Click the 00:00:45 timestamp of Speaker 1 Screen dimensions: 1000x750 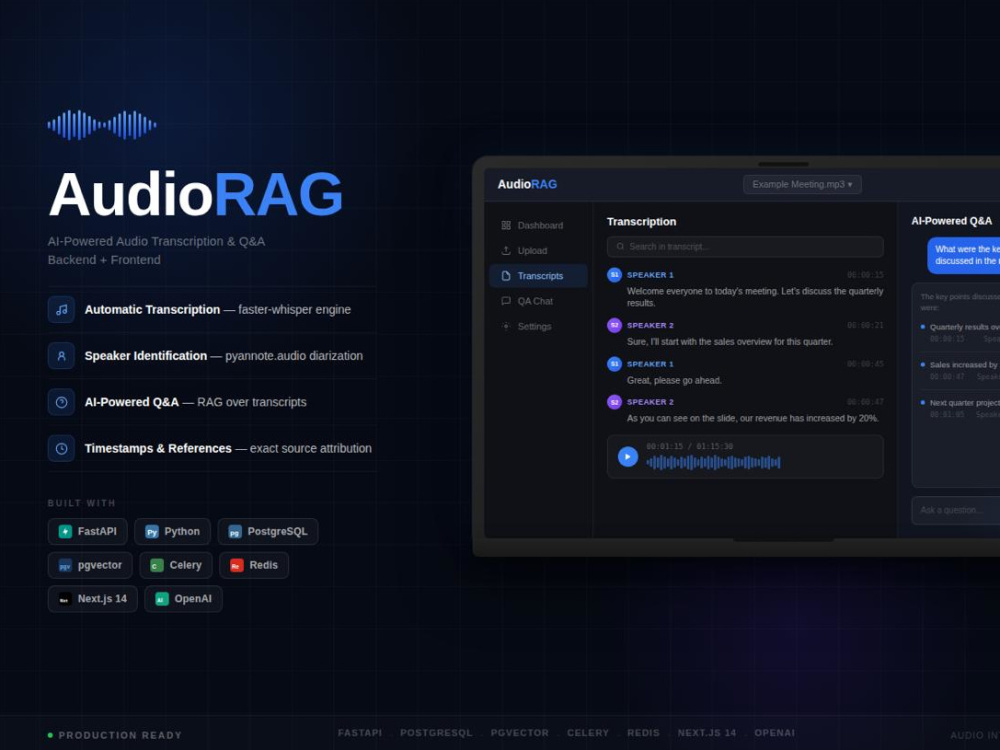(865, 364)
